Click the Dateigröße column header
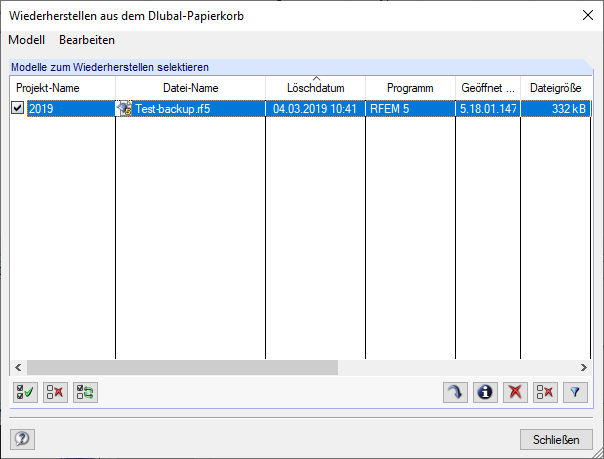604x459 pixels. pyautogui.click(x=556, y=88)
